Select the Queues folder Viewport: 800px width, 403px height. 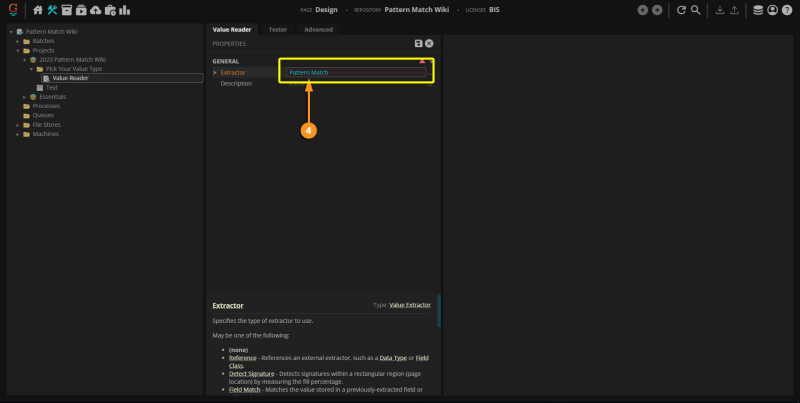[43, 115]
